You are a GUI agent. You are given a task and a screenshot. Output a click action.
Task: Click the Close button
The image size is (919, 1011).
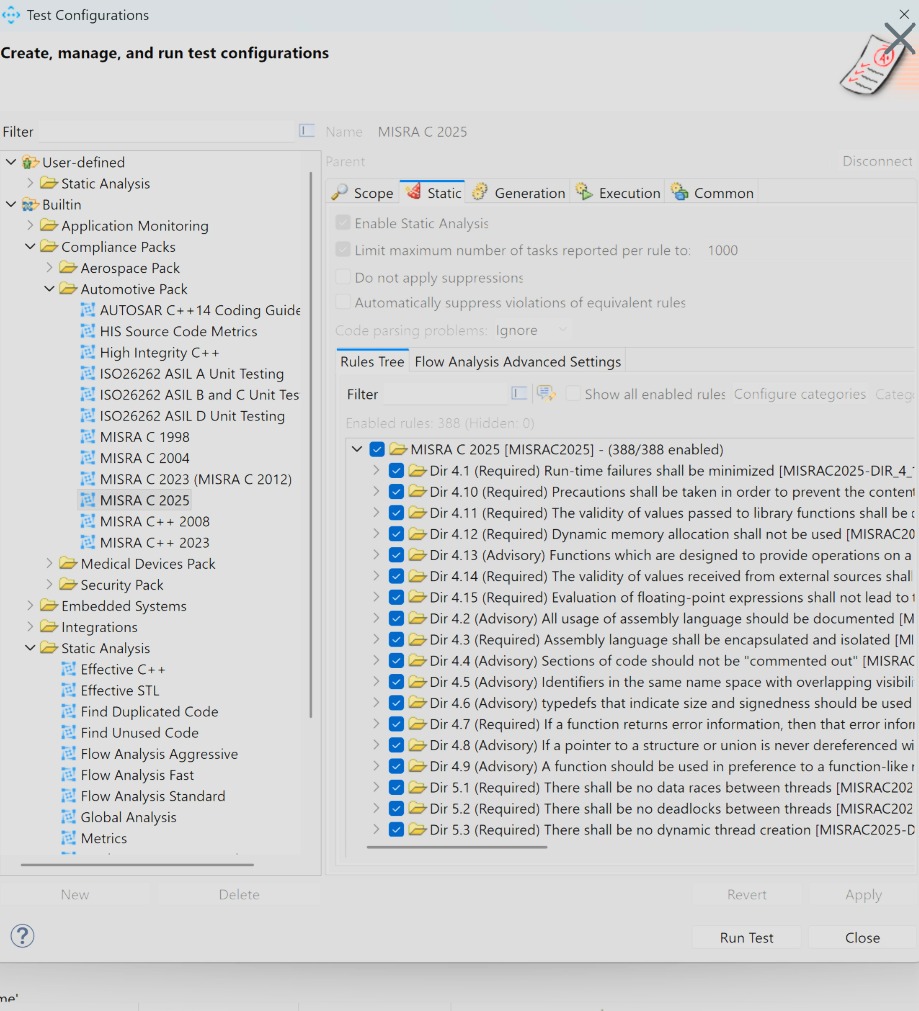click(x=862, y=937)
